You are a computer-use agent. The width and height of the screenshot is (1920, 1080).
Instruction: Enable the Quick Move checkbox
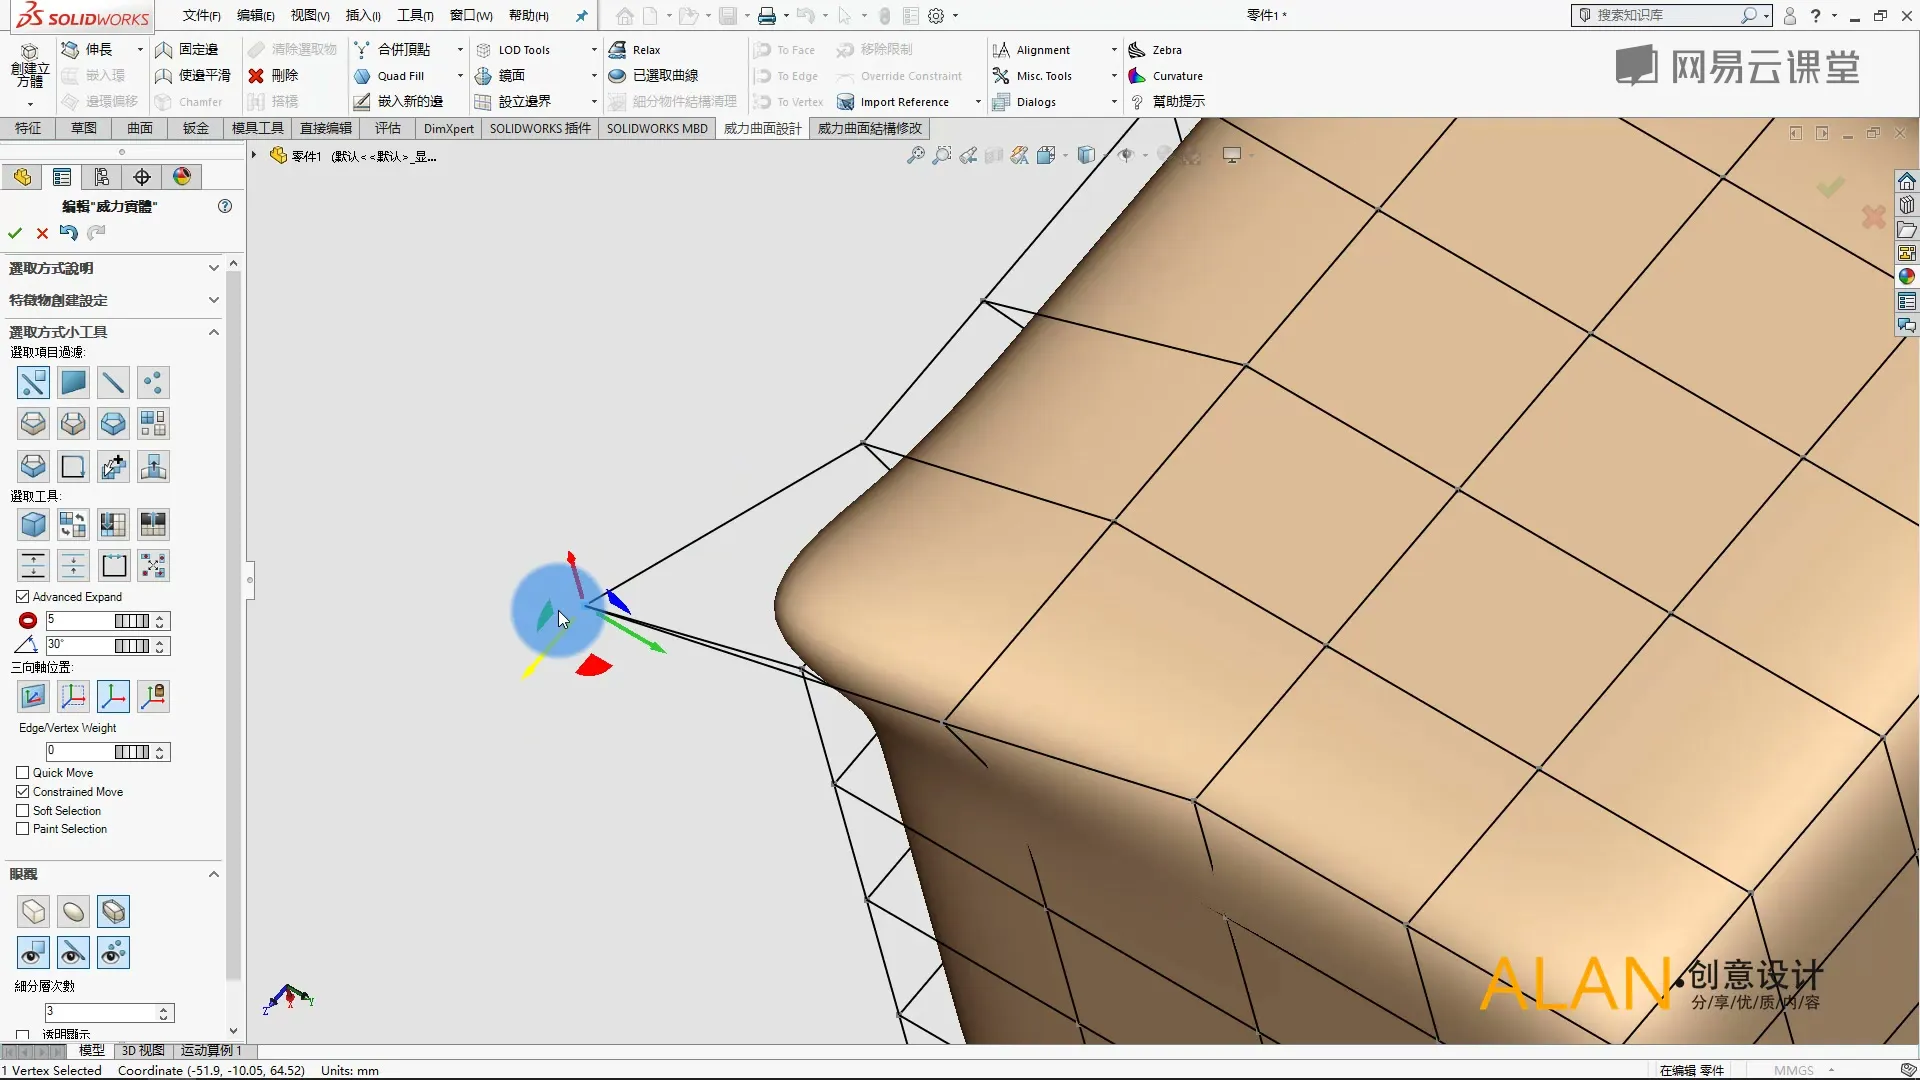click(23, 773)
